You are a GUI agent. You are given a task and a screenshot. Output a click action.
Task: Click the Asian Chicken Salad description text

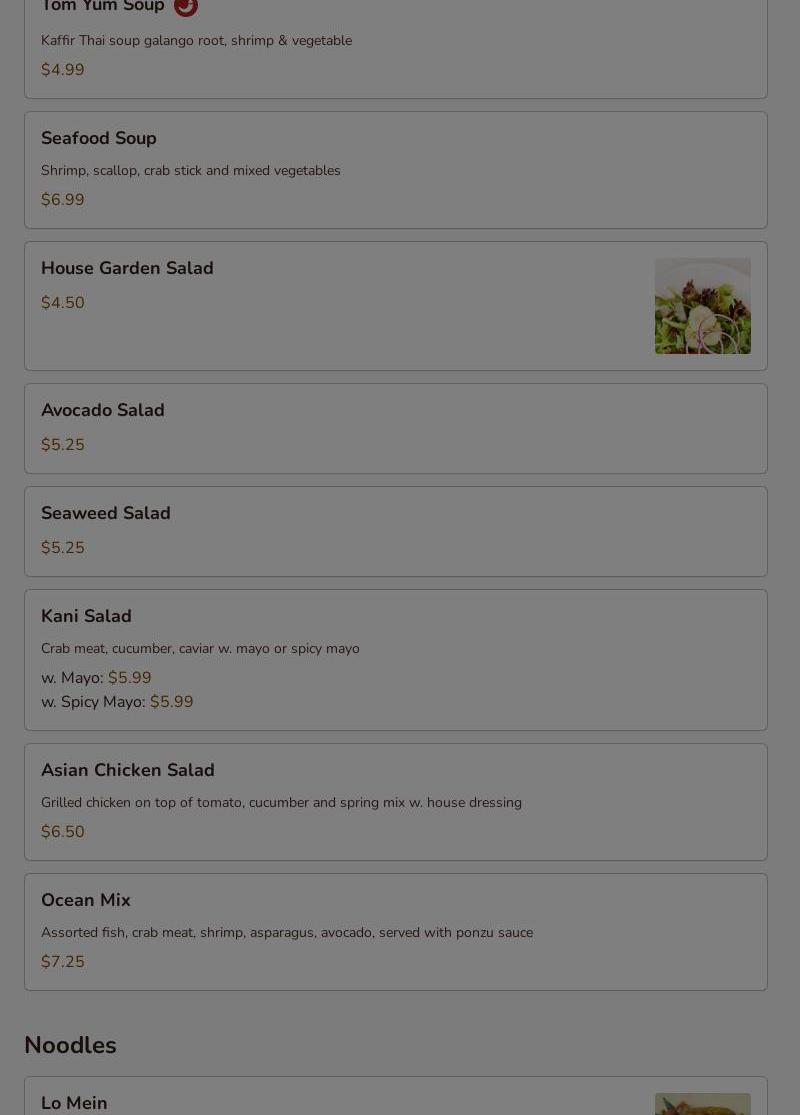pyautogui.click(x=282, y=803)
